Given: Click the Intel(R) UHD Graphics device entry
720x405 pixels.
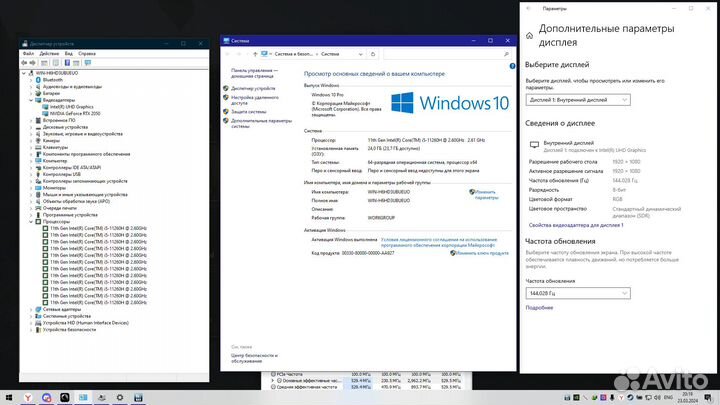Looking at the screenshot, I should pyautogui.click(x=70, y=106).
